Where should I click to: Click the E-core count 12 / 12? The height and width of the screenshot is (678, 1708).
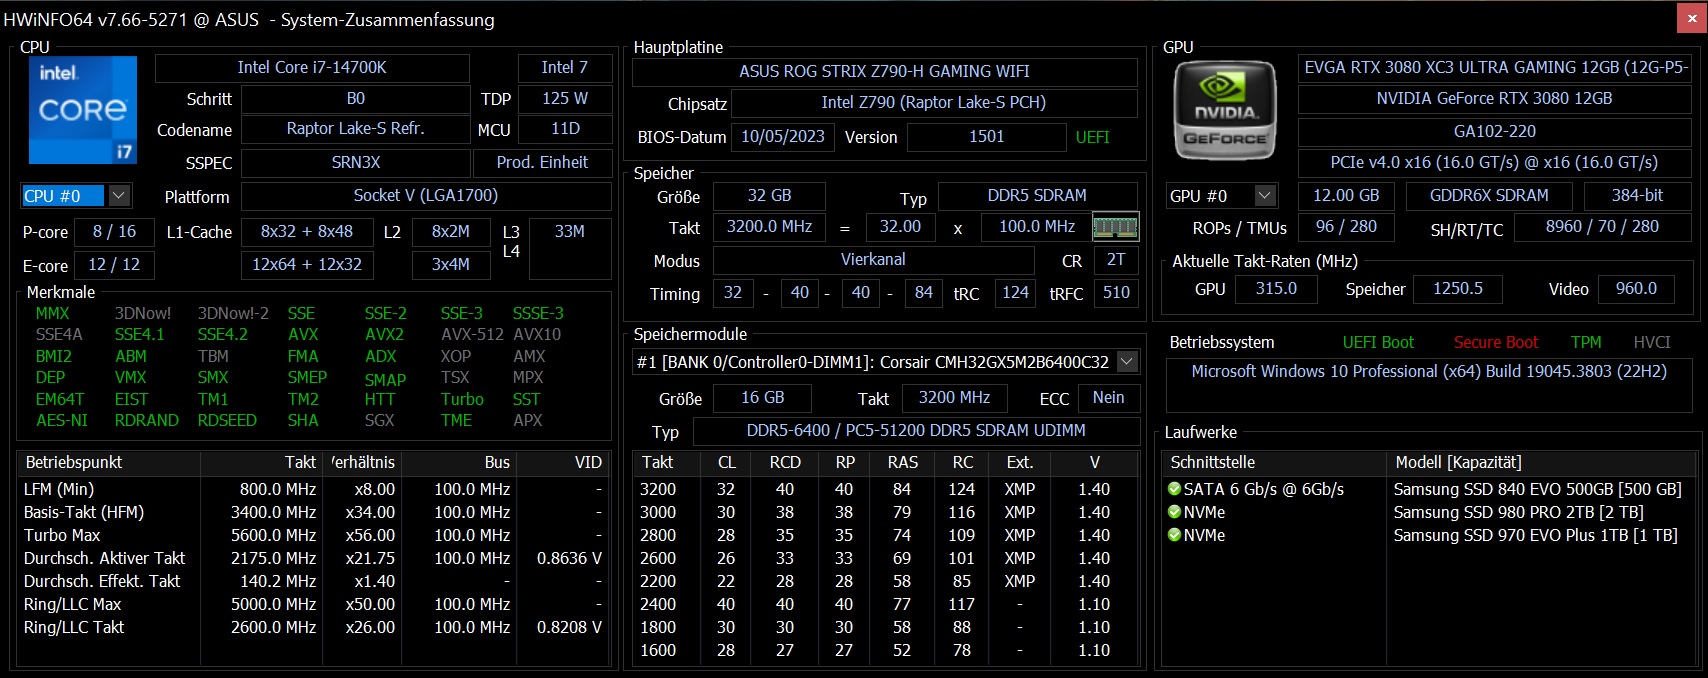(x=114, y=265)
